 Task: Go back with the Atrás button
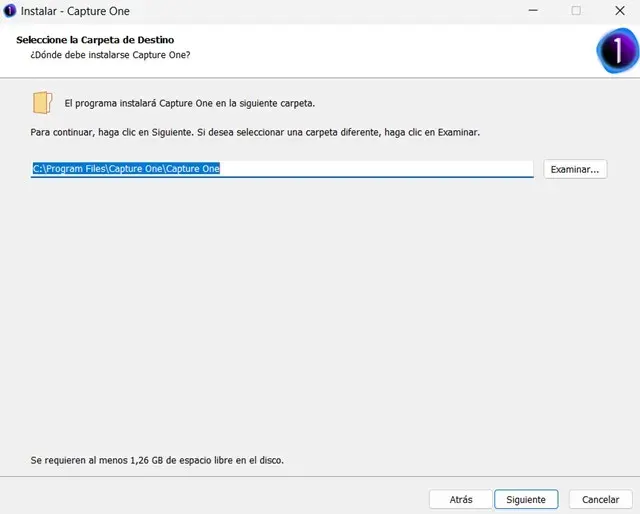[460, 499]
